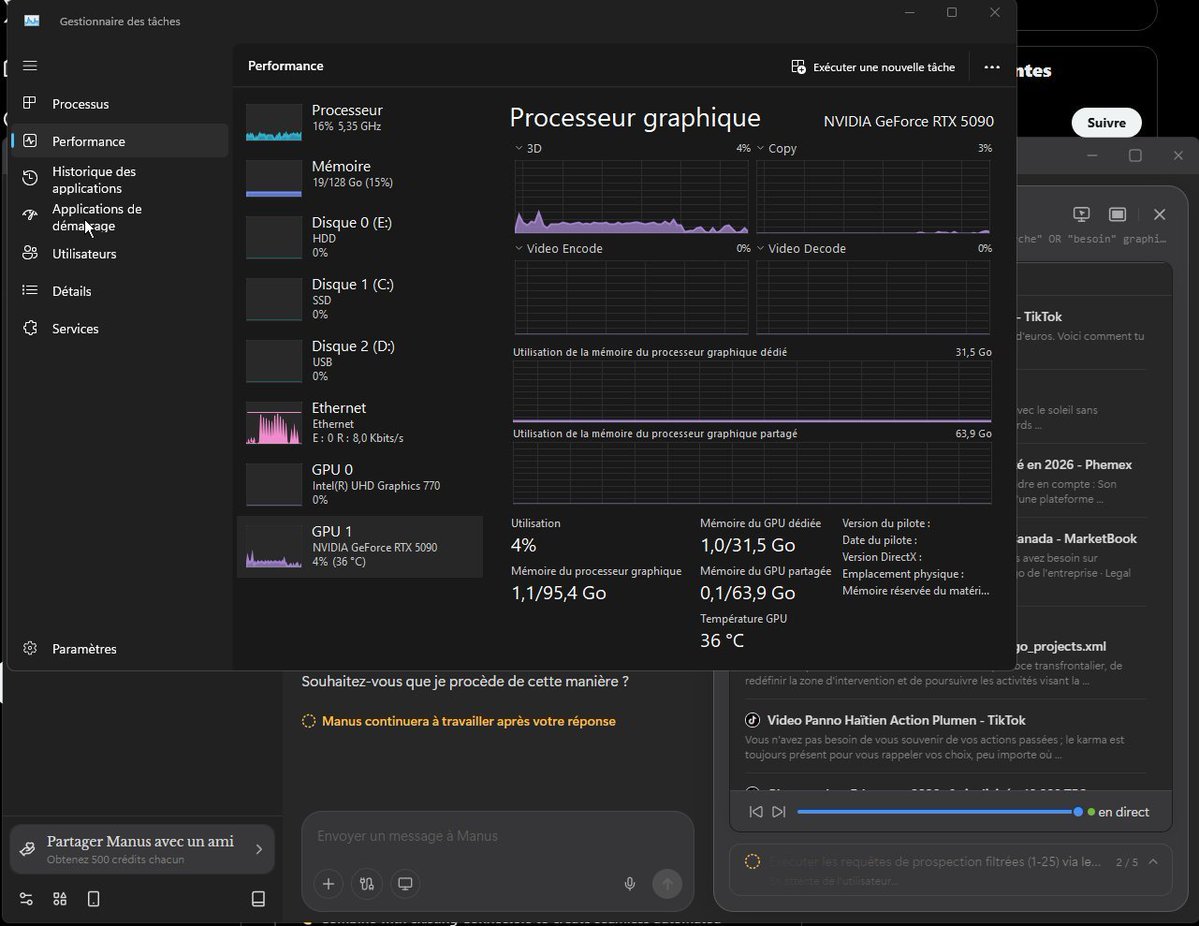The width and height of the screenshot is (1199, 926).
Task: Open the Détails page
Action: [119, 291]
